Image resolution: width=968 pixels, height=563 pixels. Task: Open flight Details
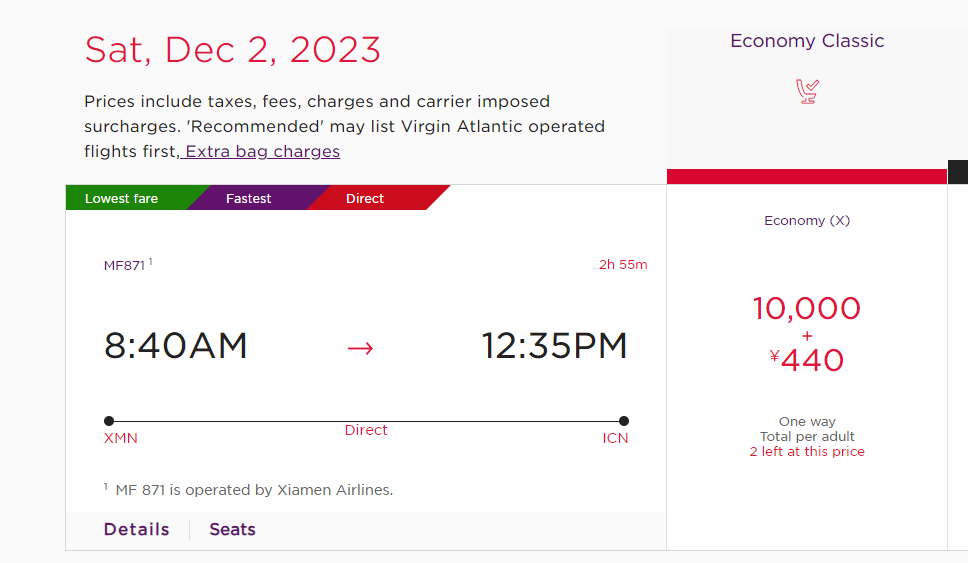136,530
